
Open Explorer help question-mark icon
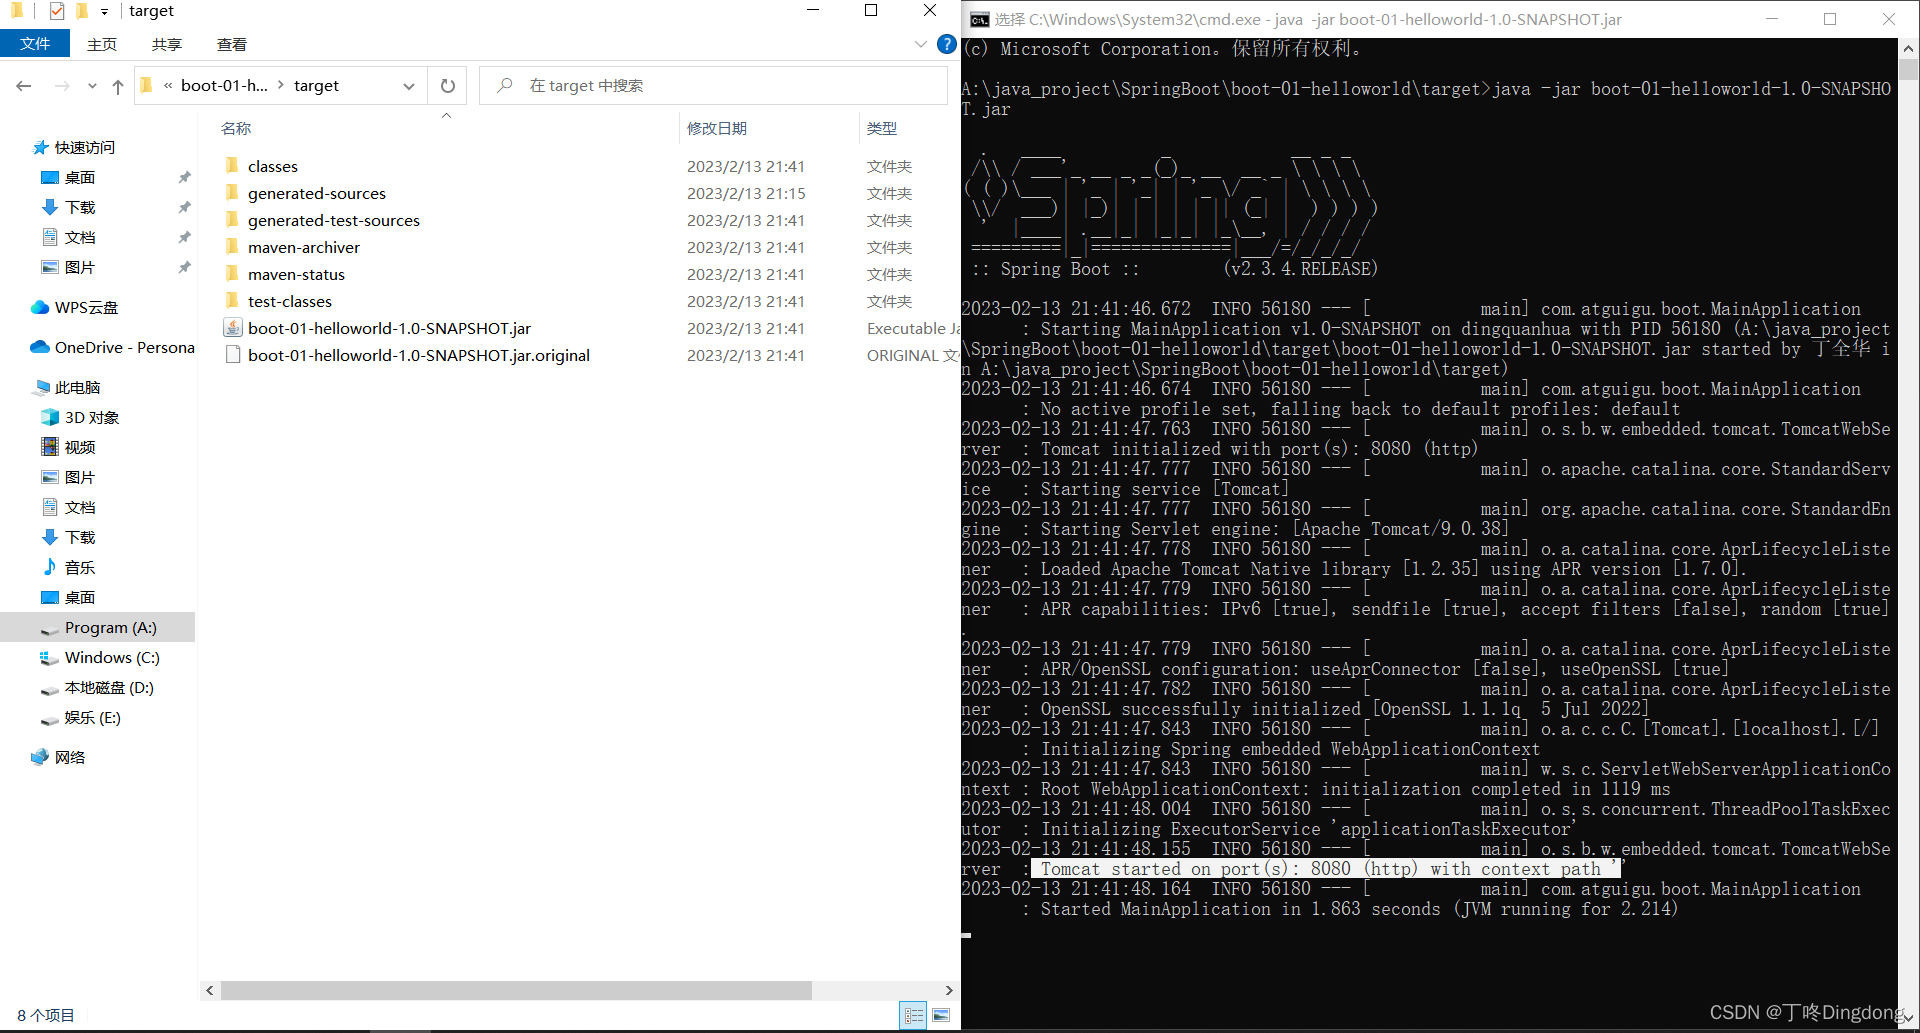click(x=946, y=44)
